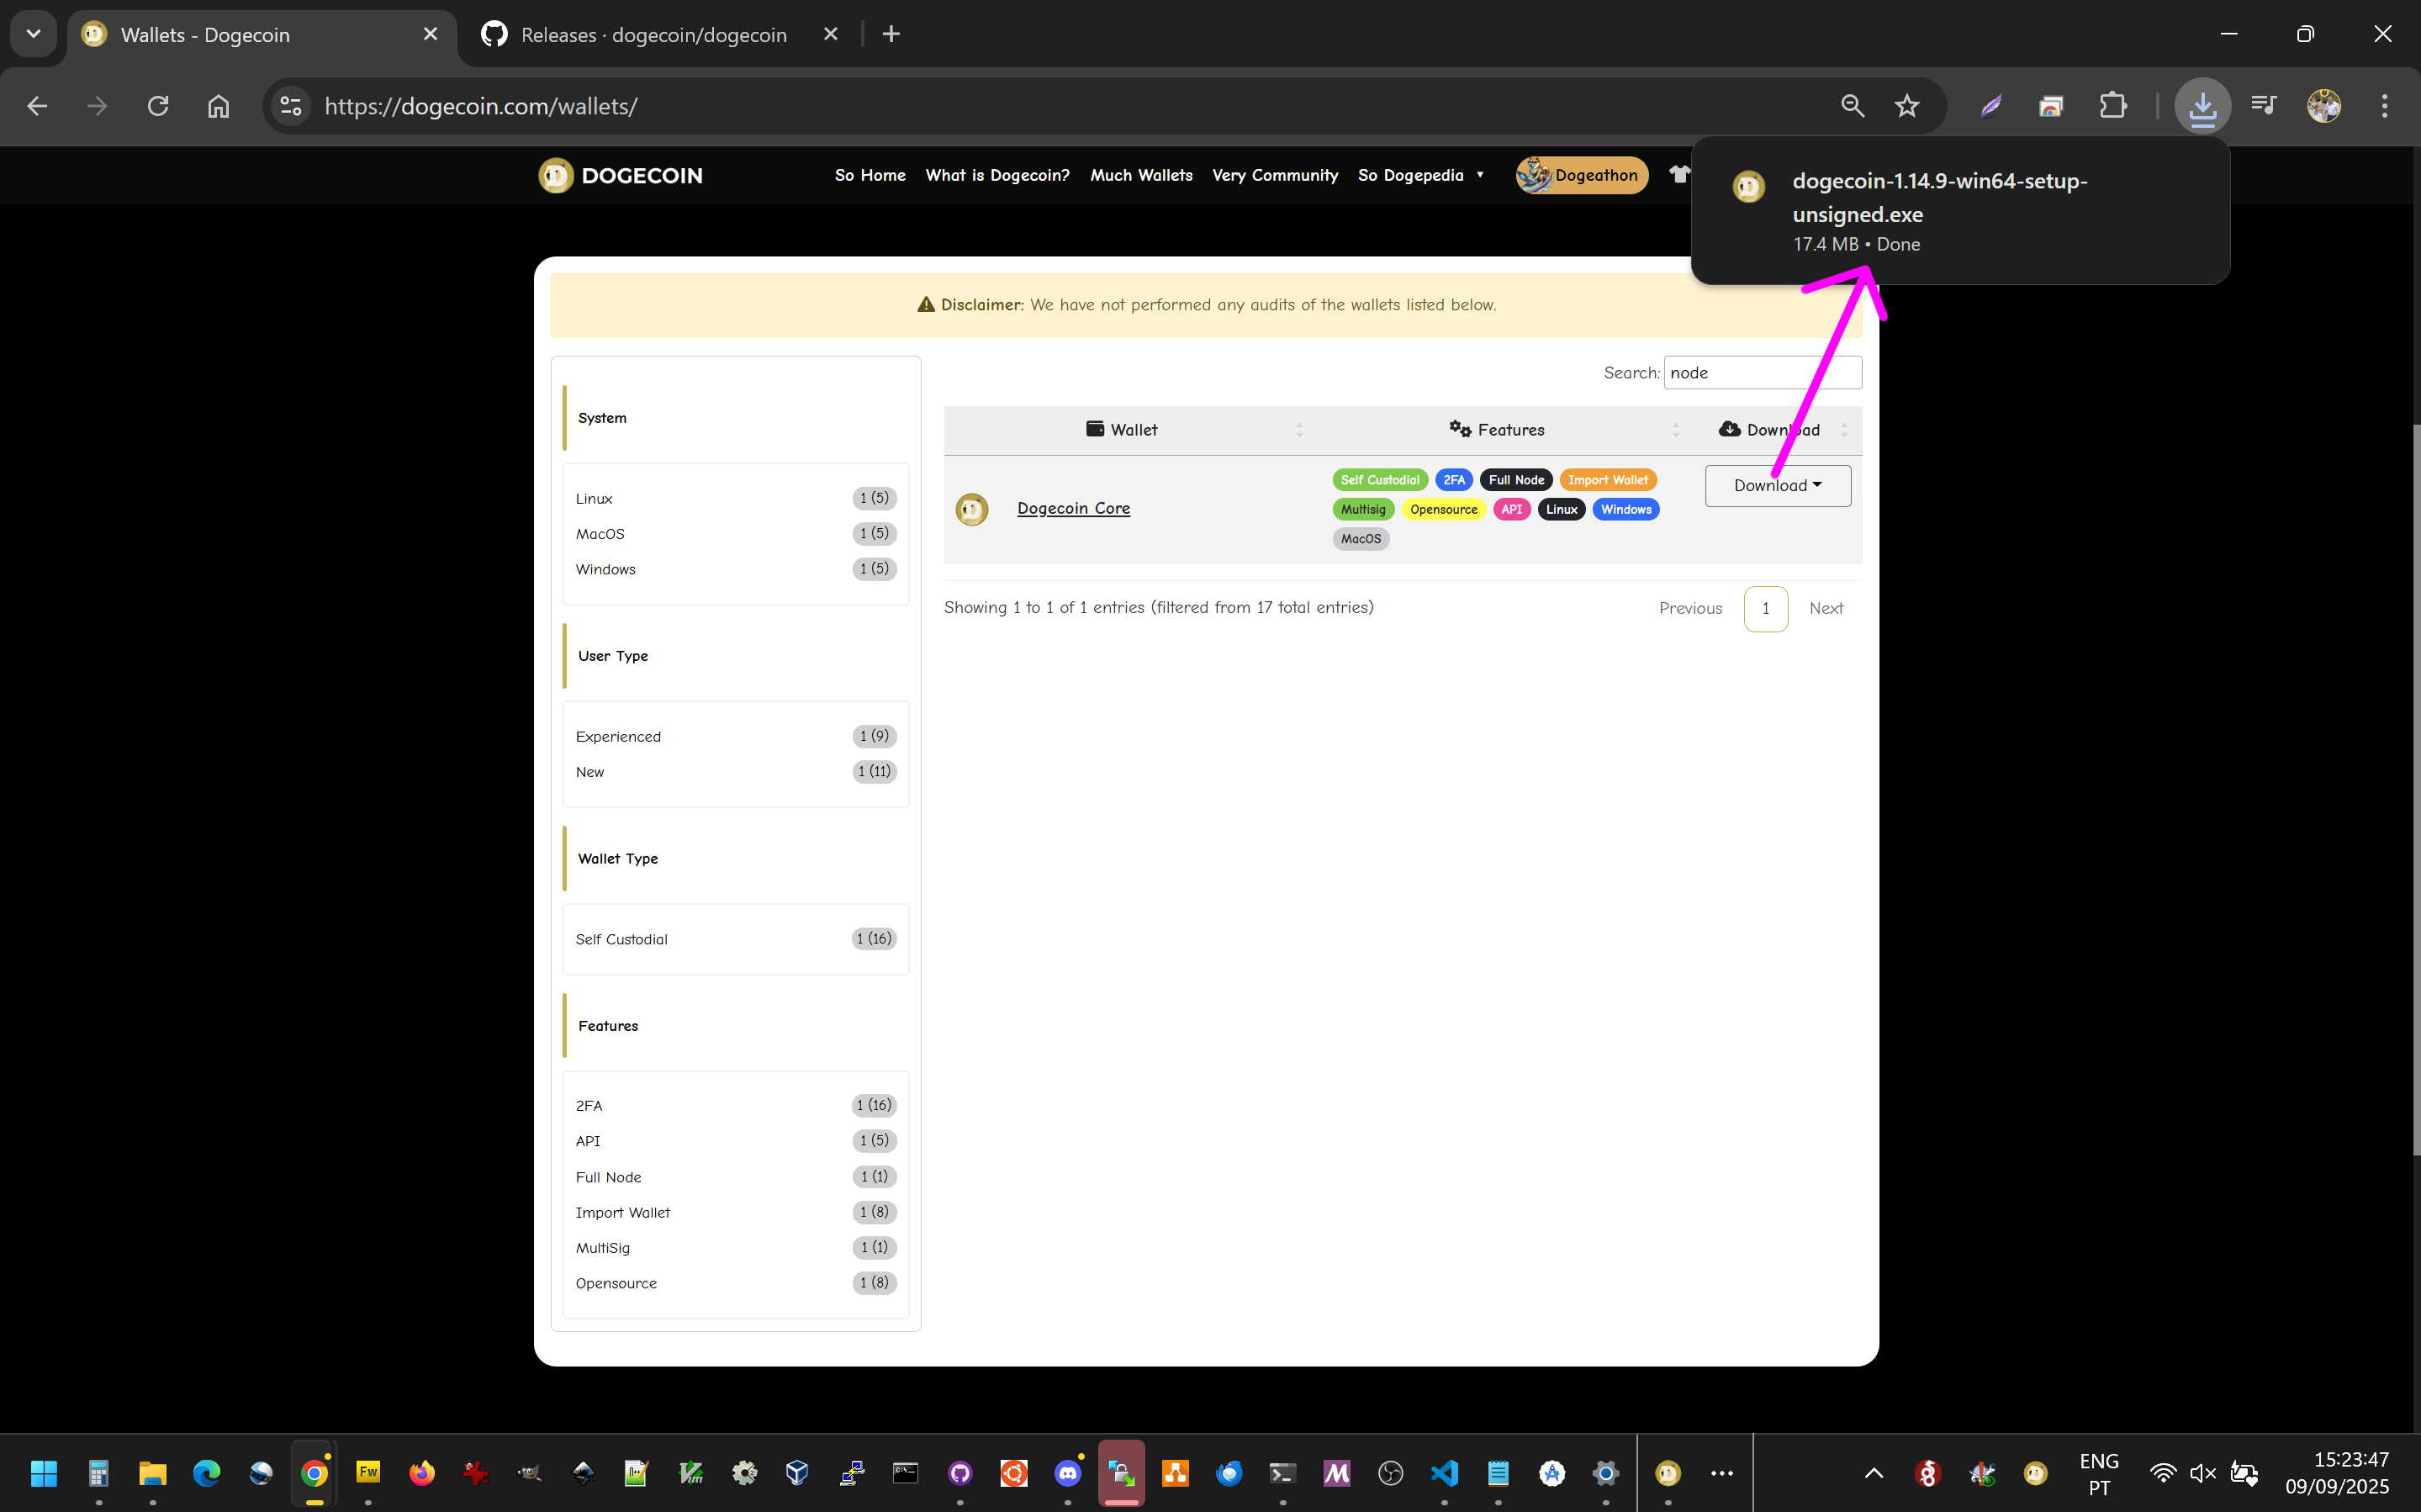This screenshot has width=2421, height=1512.
Task: Click into the wallet Search field
Action: [x=1762, y=372]
